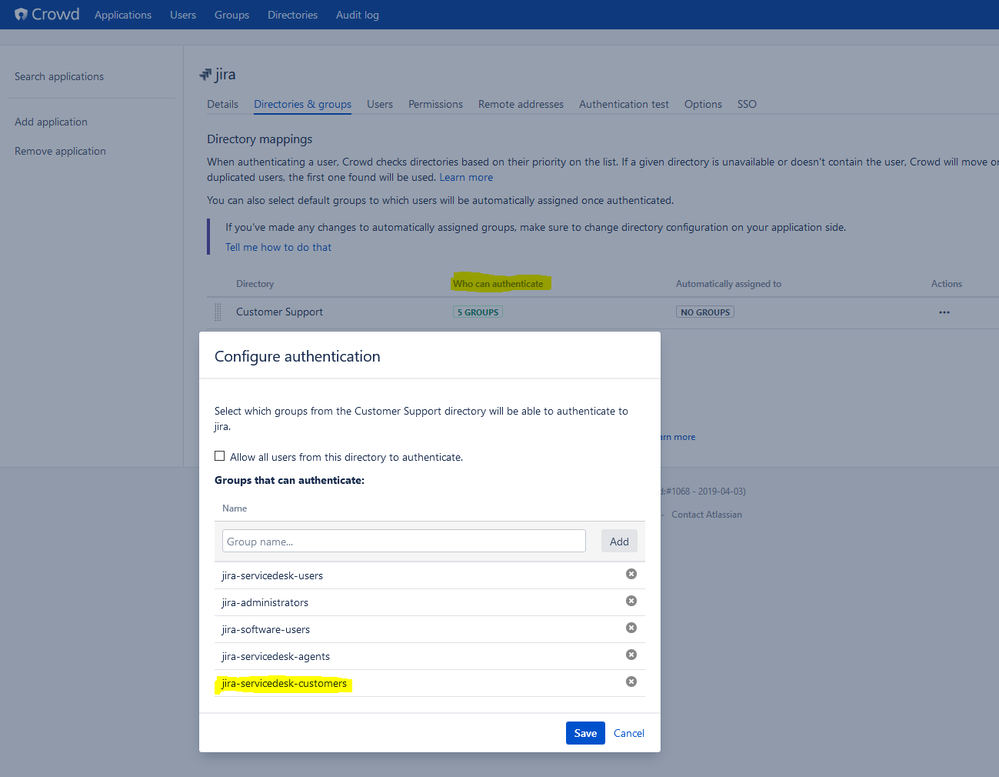This screenshot has height=777, width=999.
Task: Remove jira-software-users group via its X icon
Action: 631,628
